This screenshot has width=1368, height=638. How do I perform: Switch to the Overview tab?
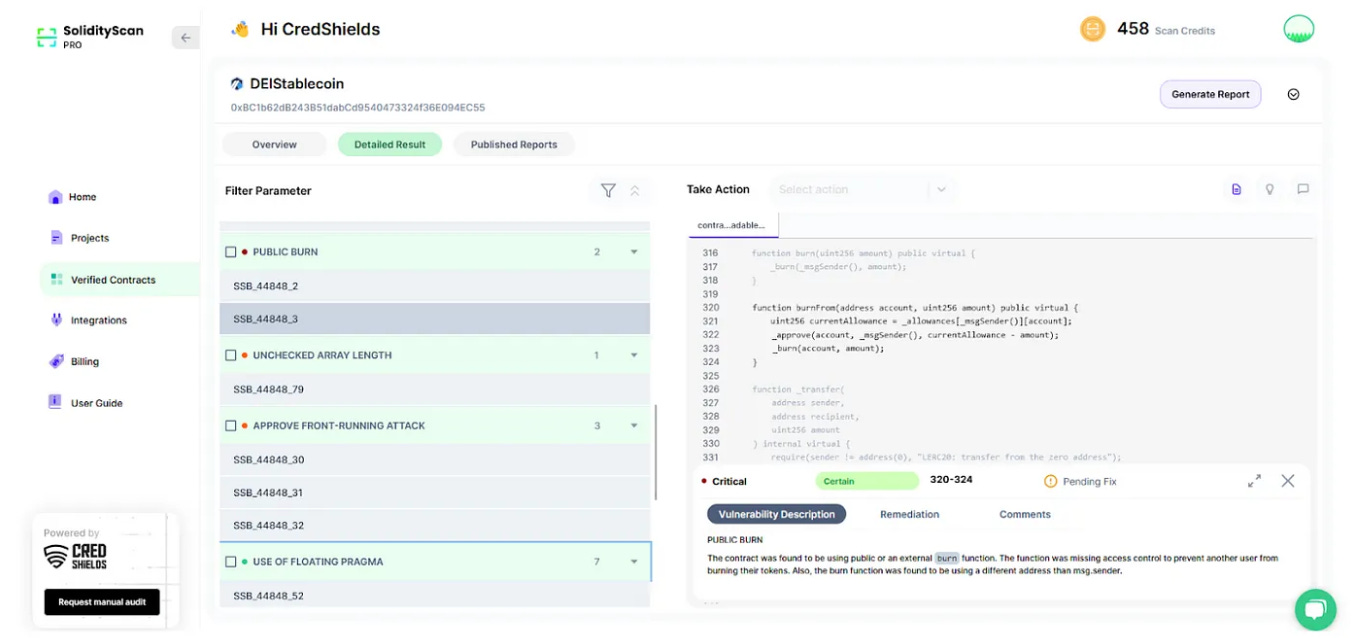pyautogui.click(x=274, y=144)
